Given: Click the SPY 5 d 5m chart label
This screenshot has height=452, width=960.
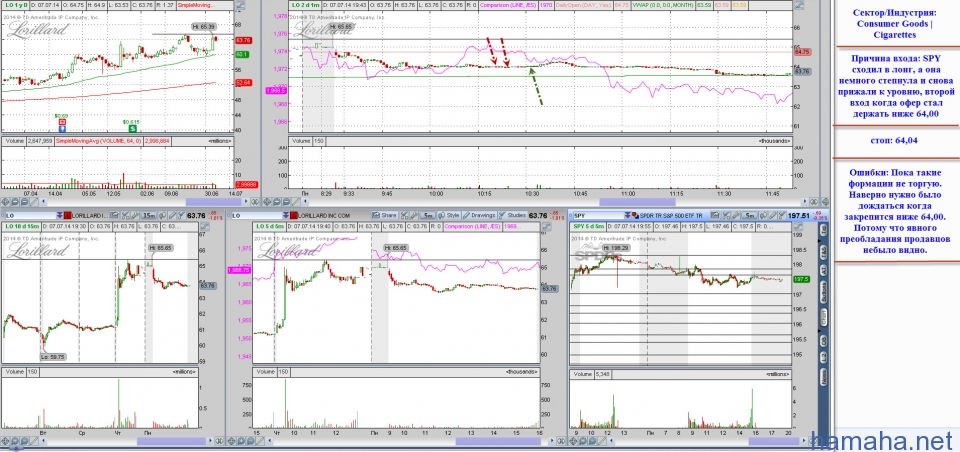Looking at the screenshot, I should point(589,227).
